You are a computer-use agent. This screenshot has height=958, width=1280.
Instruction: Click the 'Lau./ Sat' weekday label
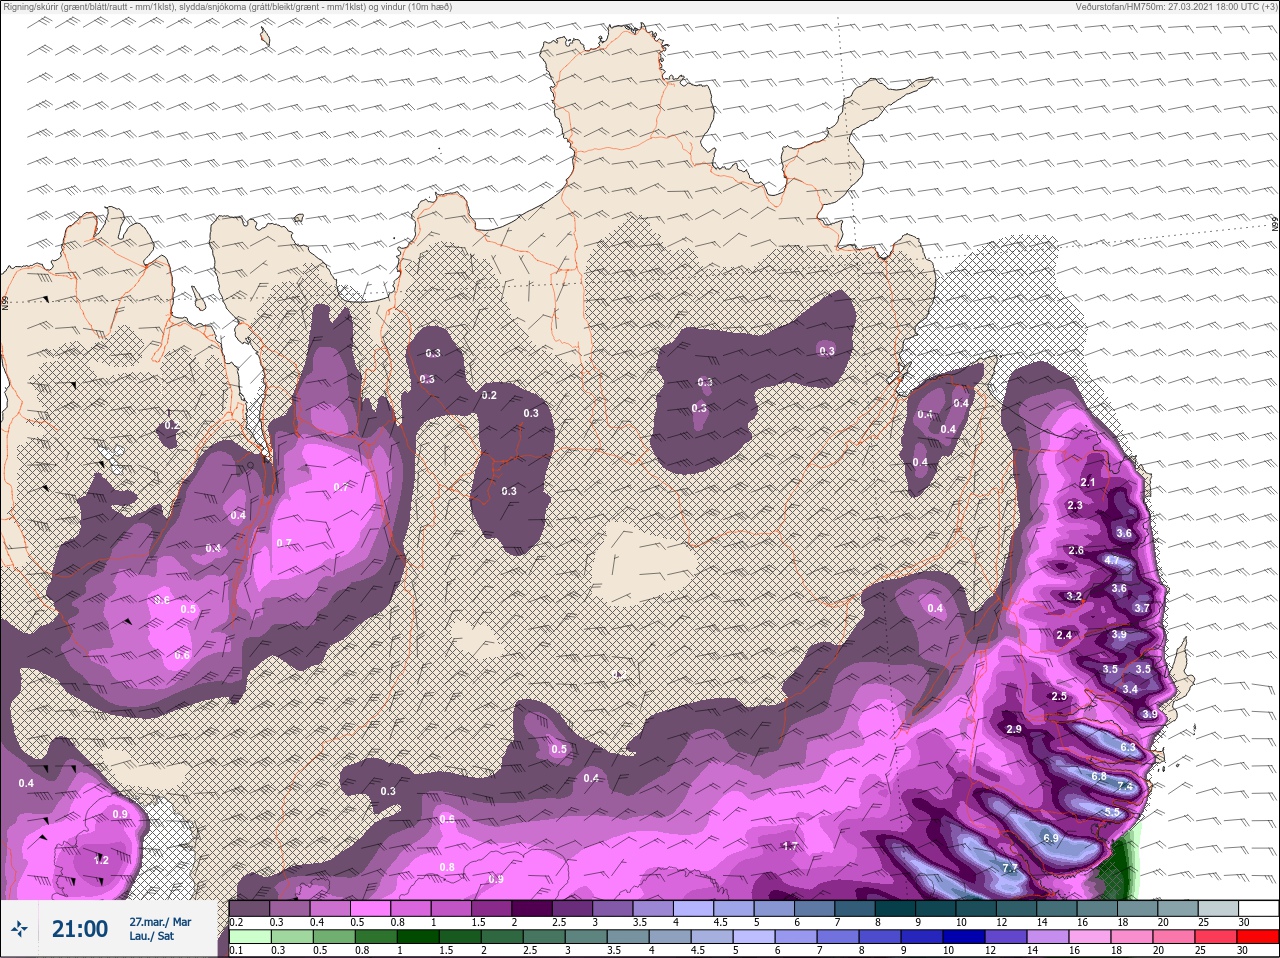pos(151,937)
